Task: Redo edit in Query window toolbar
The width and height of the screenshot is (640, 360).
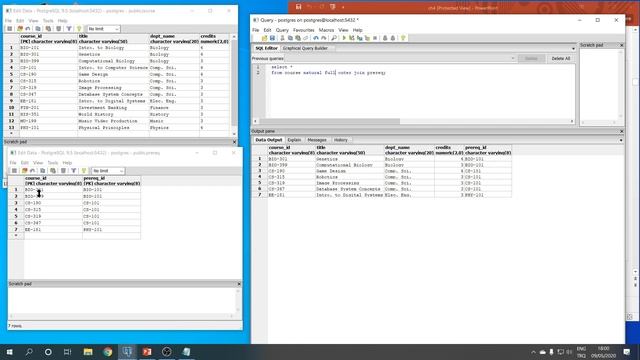Action: coord(324,38)
